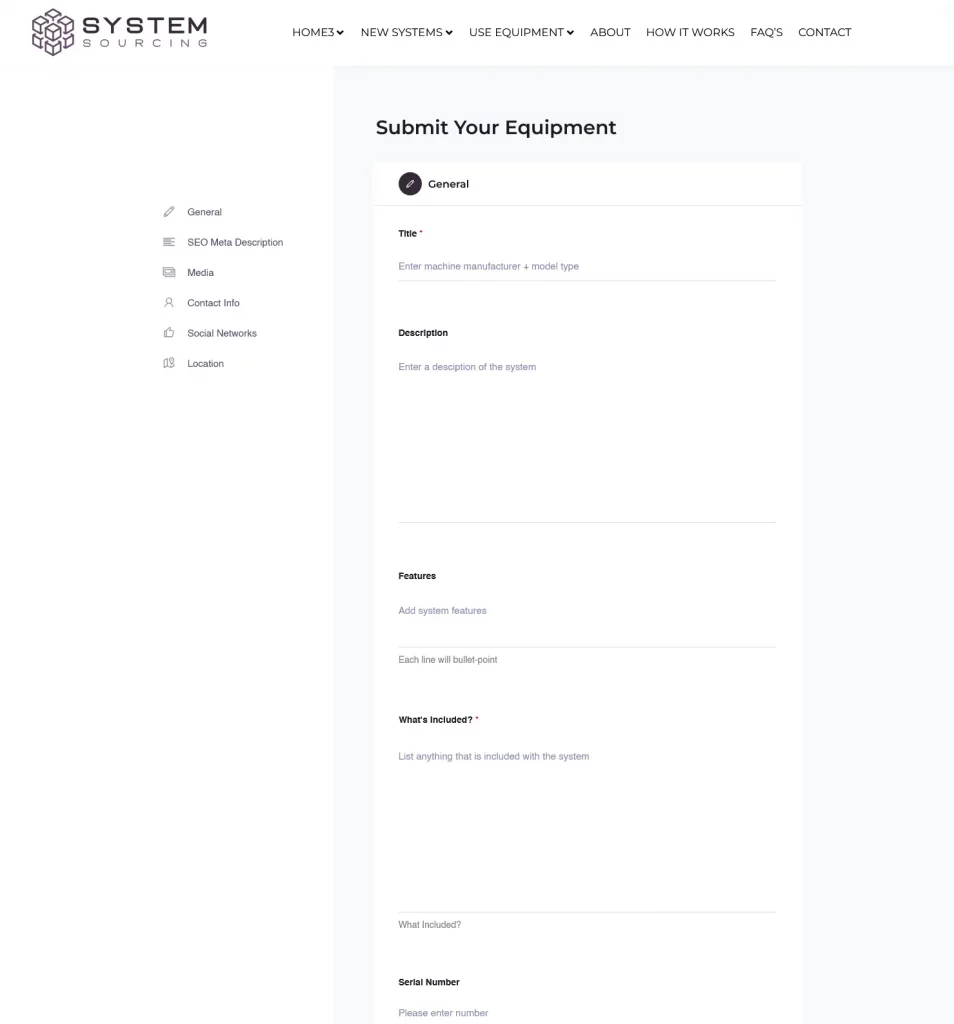
Task: Click the pencil icon beside General heading
Action: (x=410, y=183)
